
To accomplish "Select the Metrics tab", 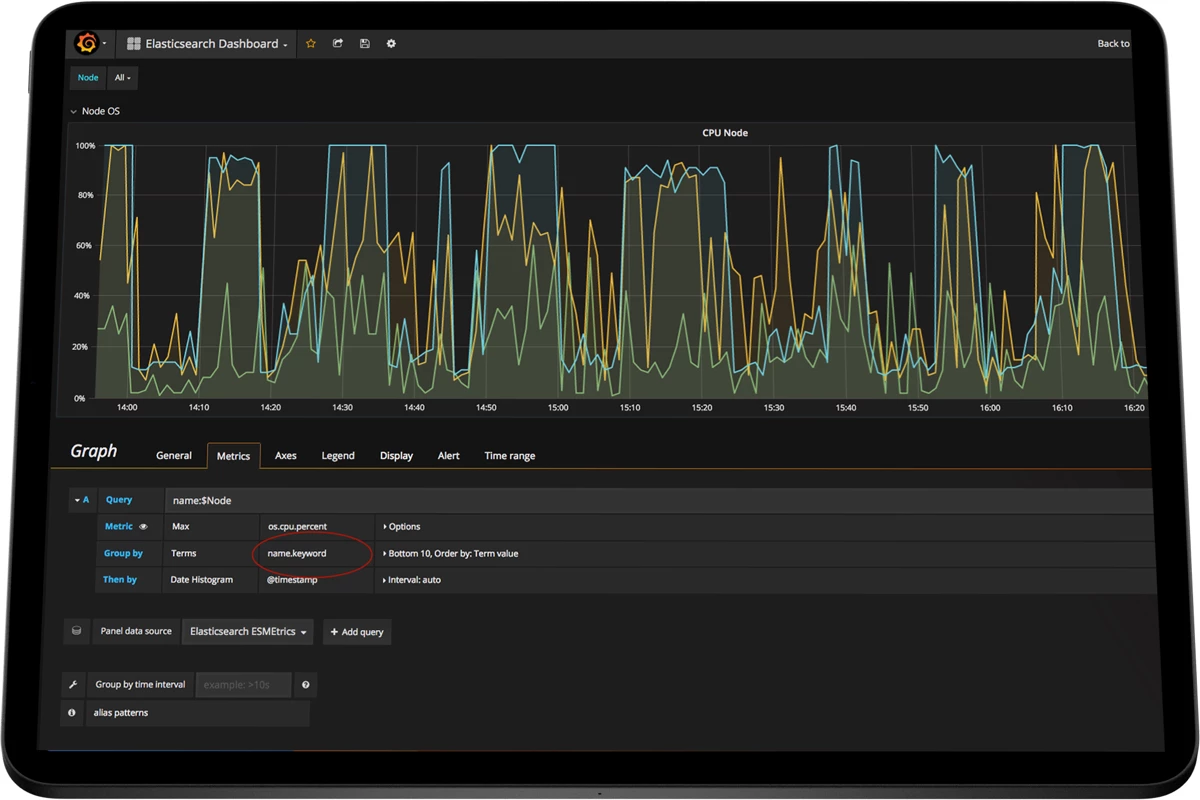I will tap(234, 456).
